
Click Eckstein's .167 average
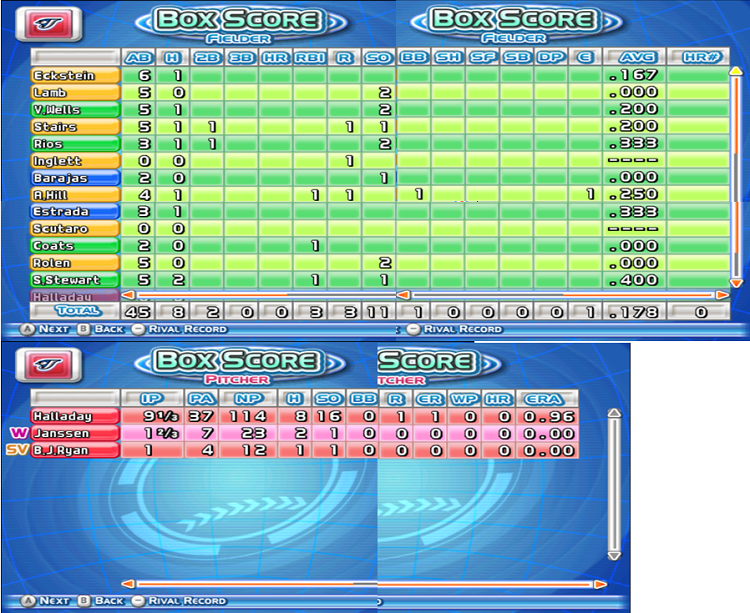634,75
